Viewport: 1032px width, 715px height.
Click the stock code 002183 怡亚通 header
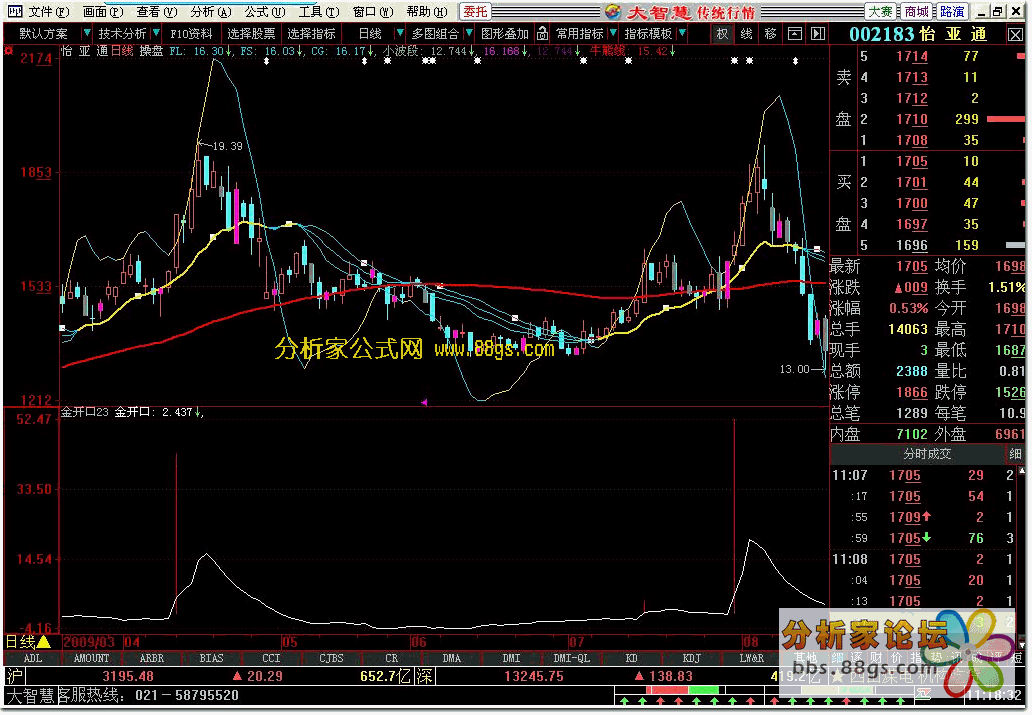(x=917, y=34)
